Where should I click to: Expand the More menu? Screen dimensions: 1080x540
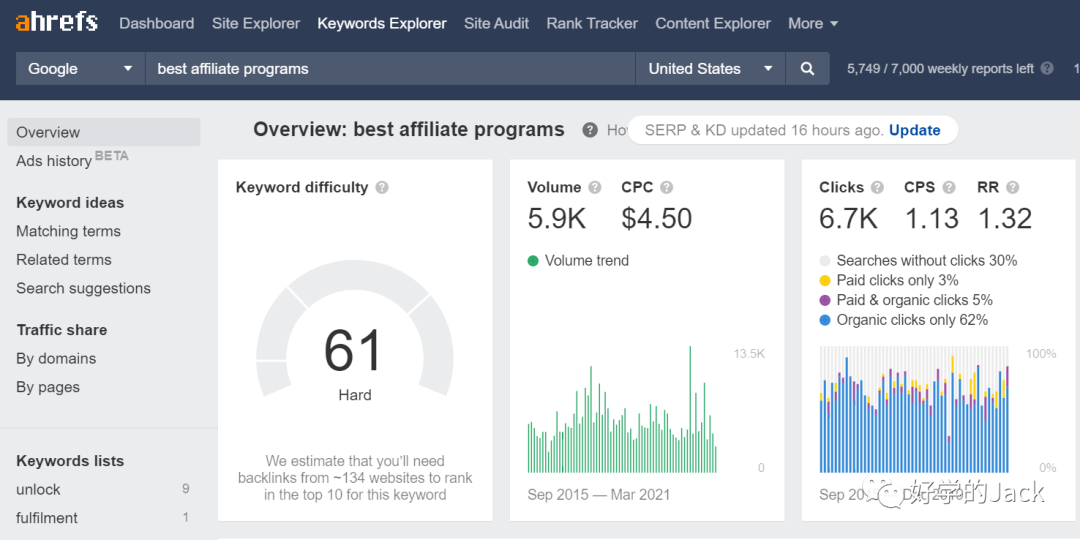pyautogui.click(x=813, y=23)
